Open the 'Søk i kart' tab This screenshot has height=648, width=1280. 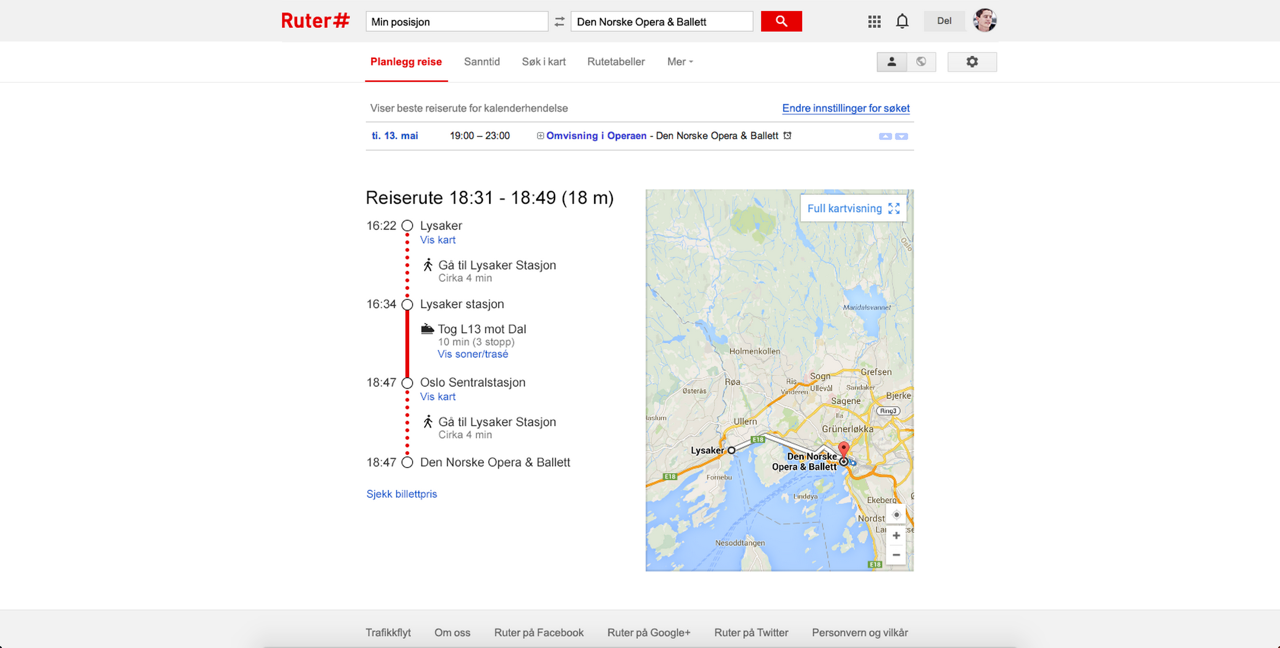(544, 62)
